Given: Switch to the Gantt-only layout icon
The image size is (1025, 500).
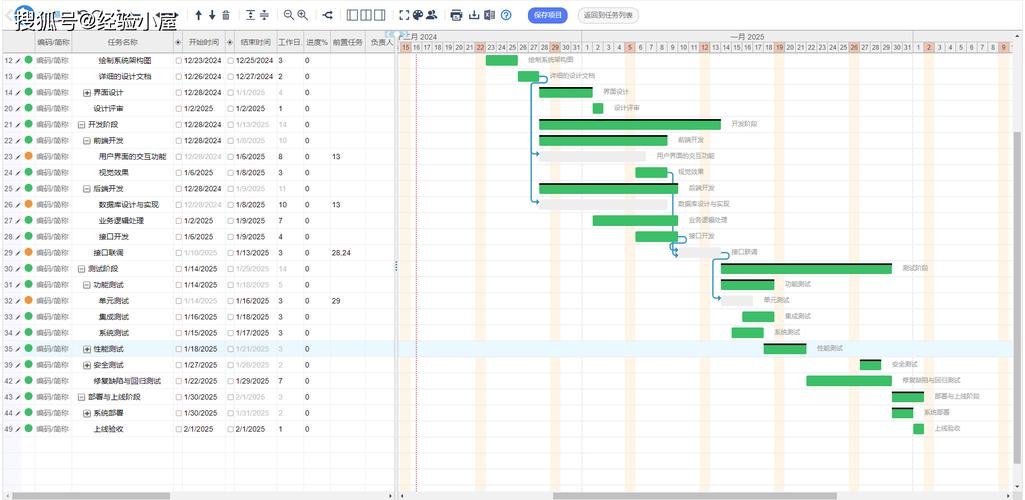Looking at the screenshot, I should coord(379,15).
